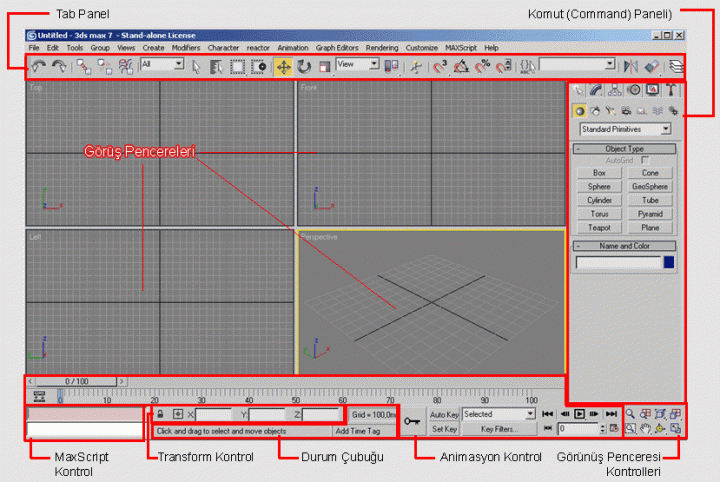Image resolution: width=720 pixels, height=482 pixels.
Task: Click the Zoom magnifier viewport control
Action: (x=629, y=413)
